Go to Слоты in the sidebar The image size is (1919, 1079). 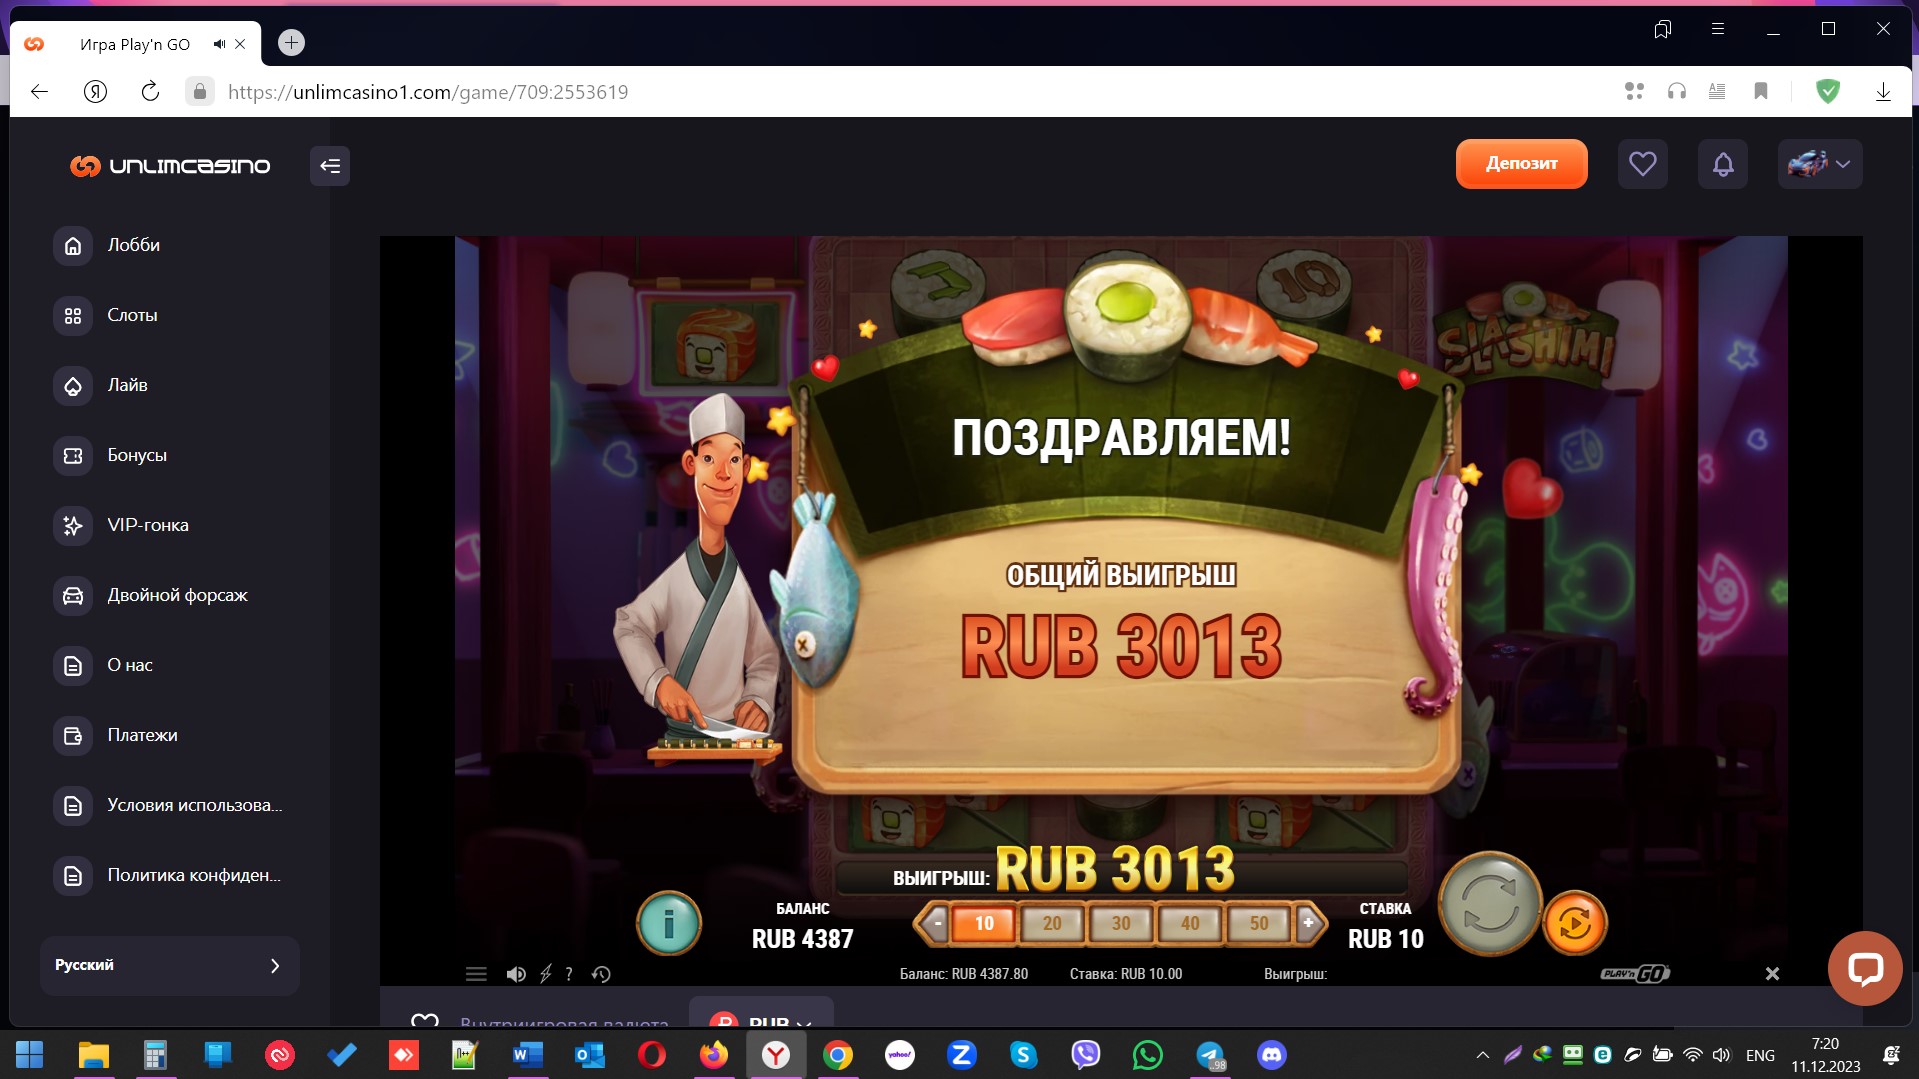[x=132, y=315]
